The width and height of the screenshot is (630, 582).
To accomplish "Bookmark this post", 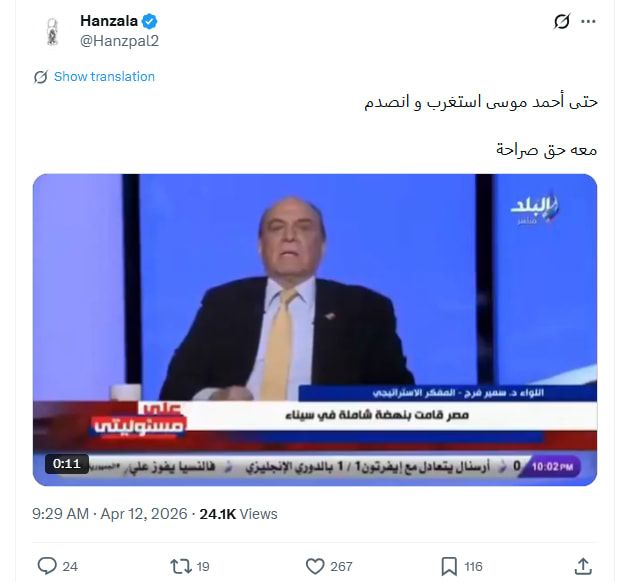I will (x=449, y=566).
